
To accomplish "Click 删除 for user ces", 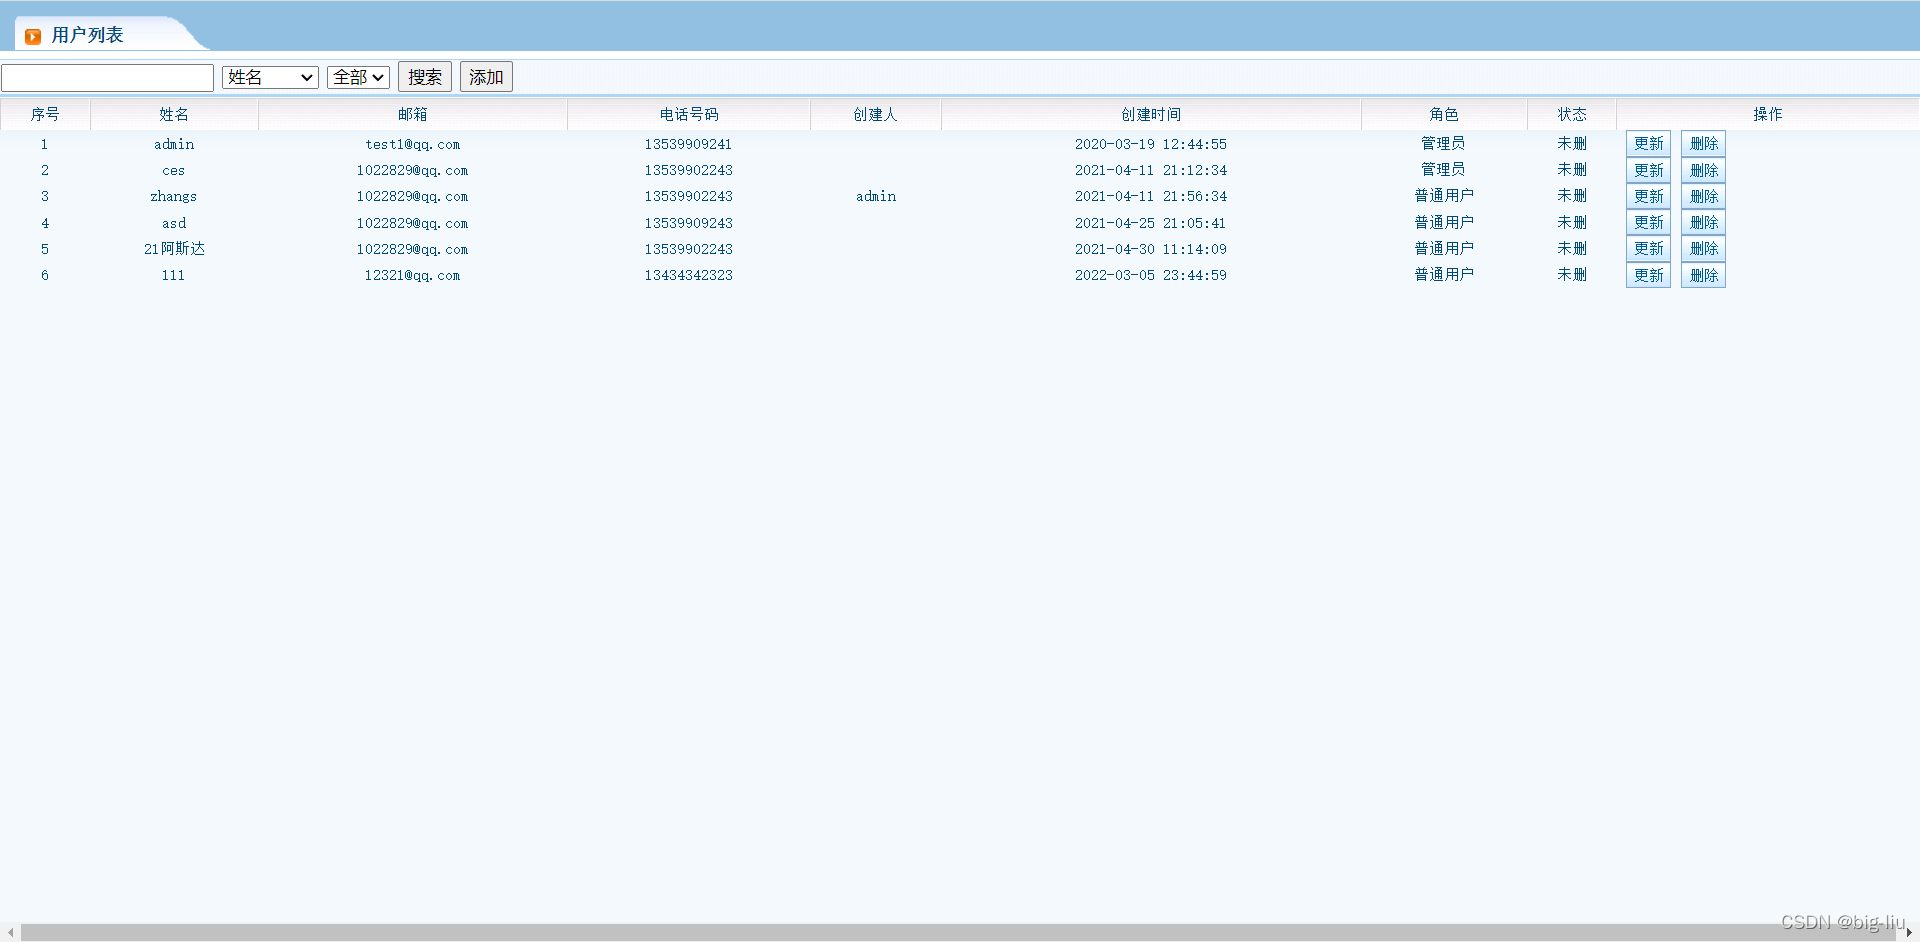I will 1703,170.
